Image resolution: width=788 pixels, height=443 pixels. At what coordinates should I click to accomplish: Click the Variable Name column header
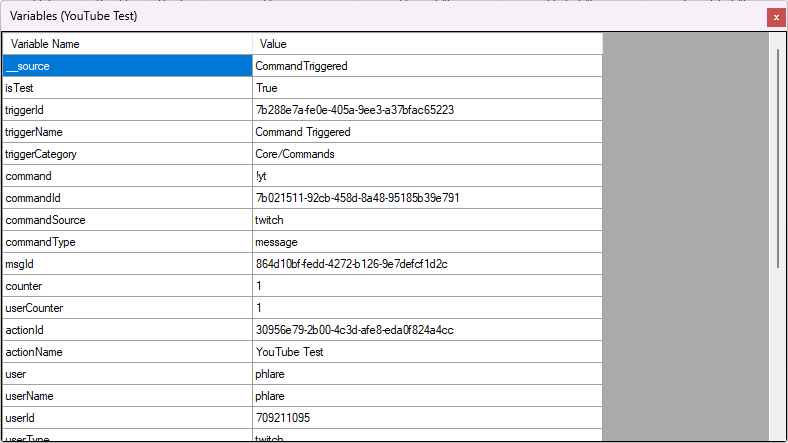tap(127, 44)
